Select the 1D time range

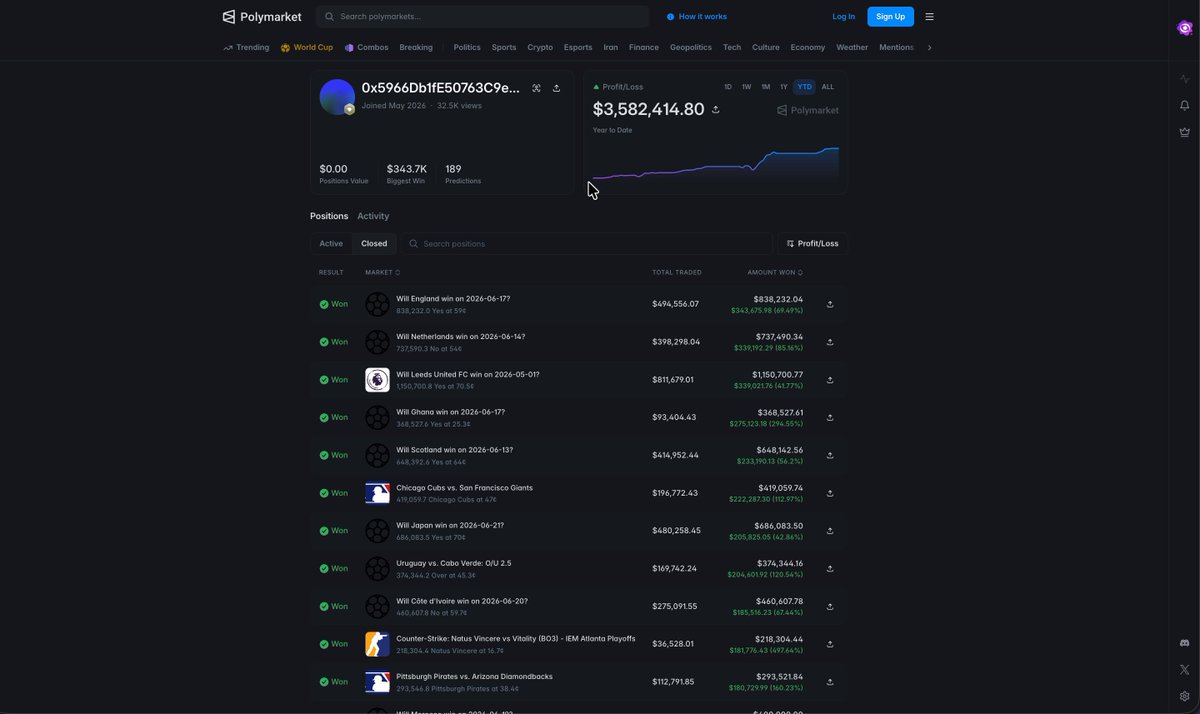click(728, 87)
